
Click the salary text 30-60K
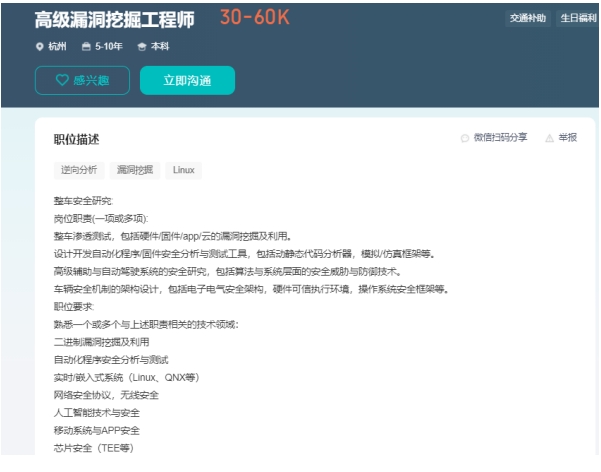pyautogui.click(x=255, y=18)
